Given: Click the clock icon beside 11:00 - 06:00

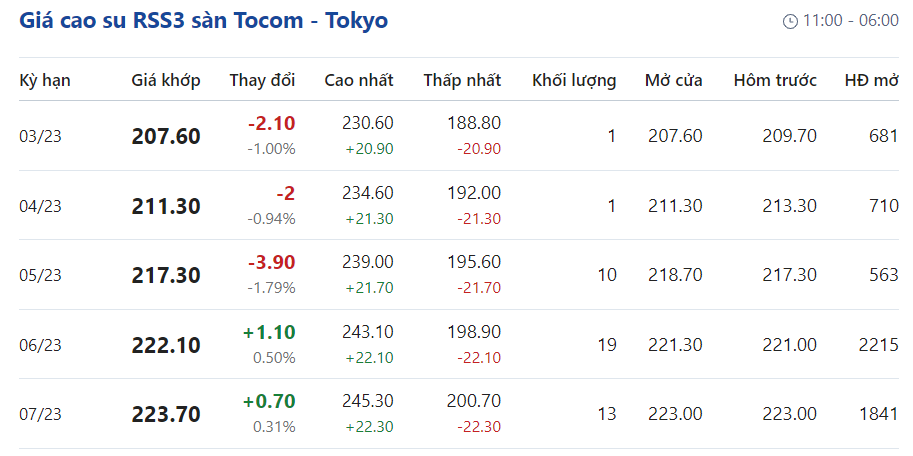Looking at the screenshot, I should coord(790,21).
